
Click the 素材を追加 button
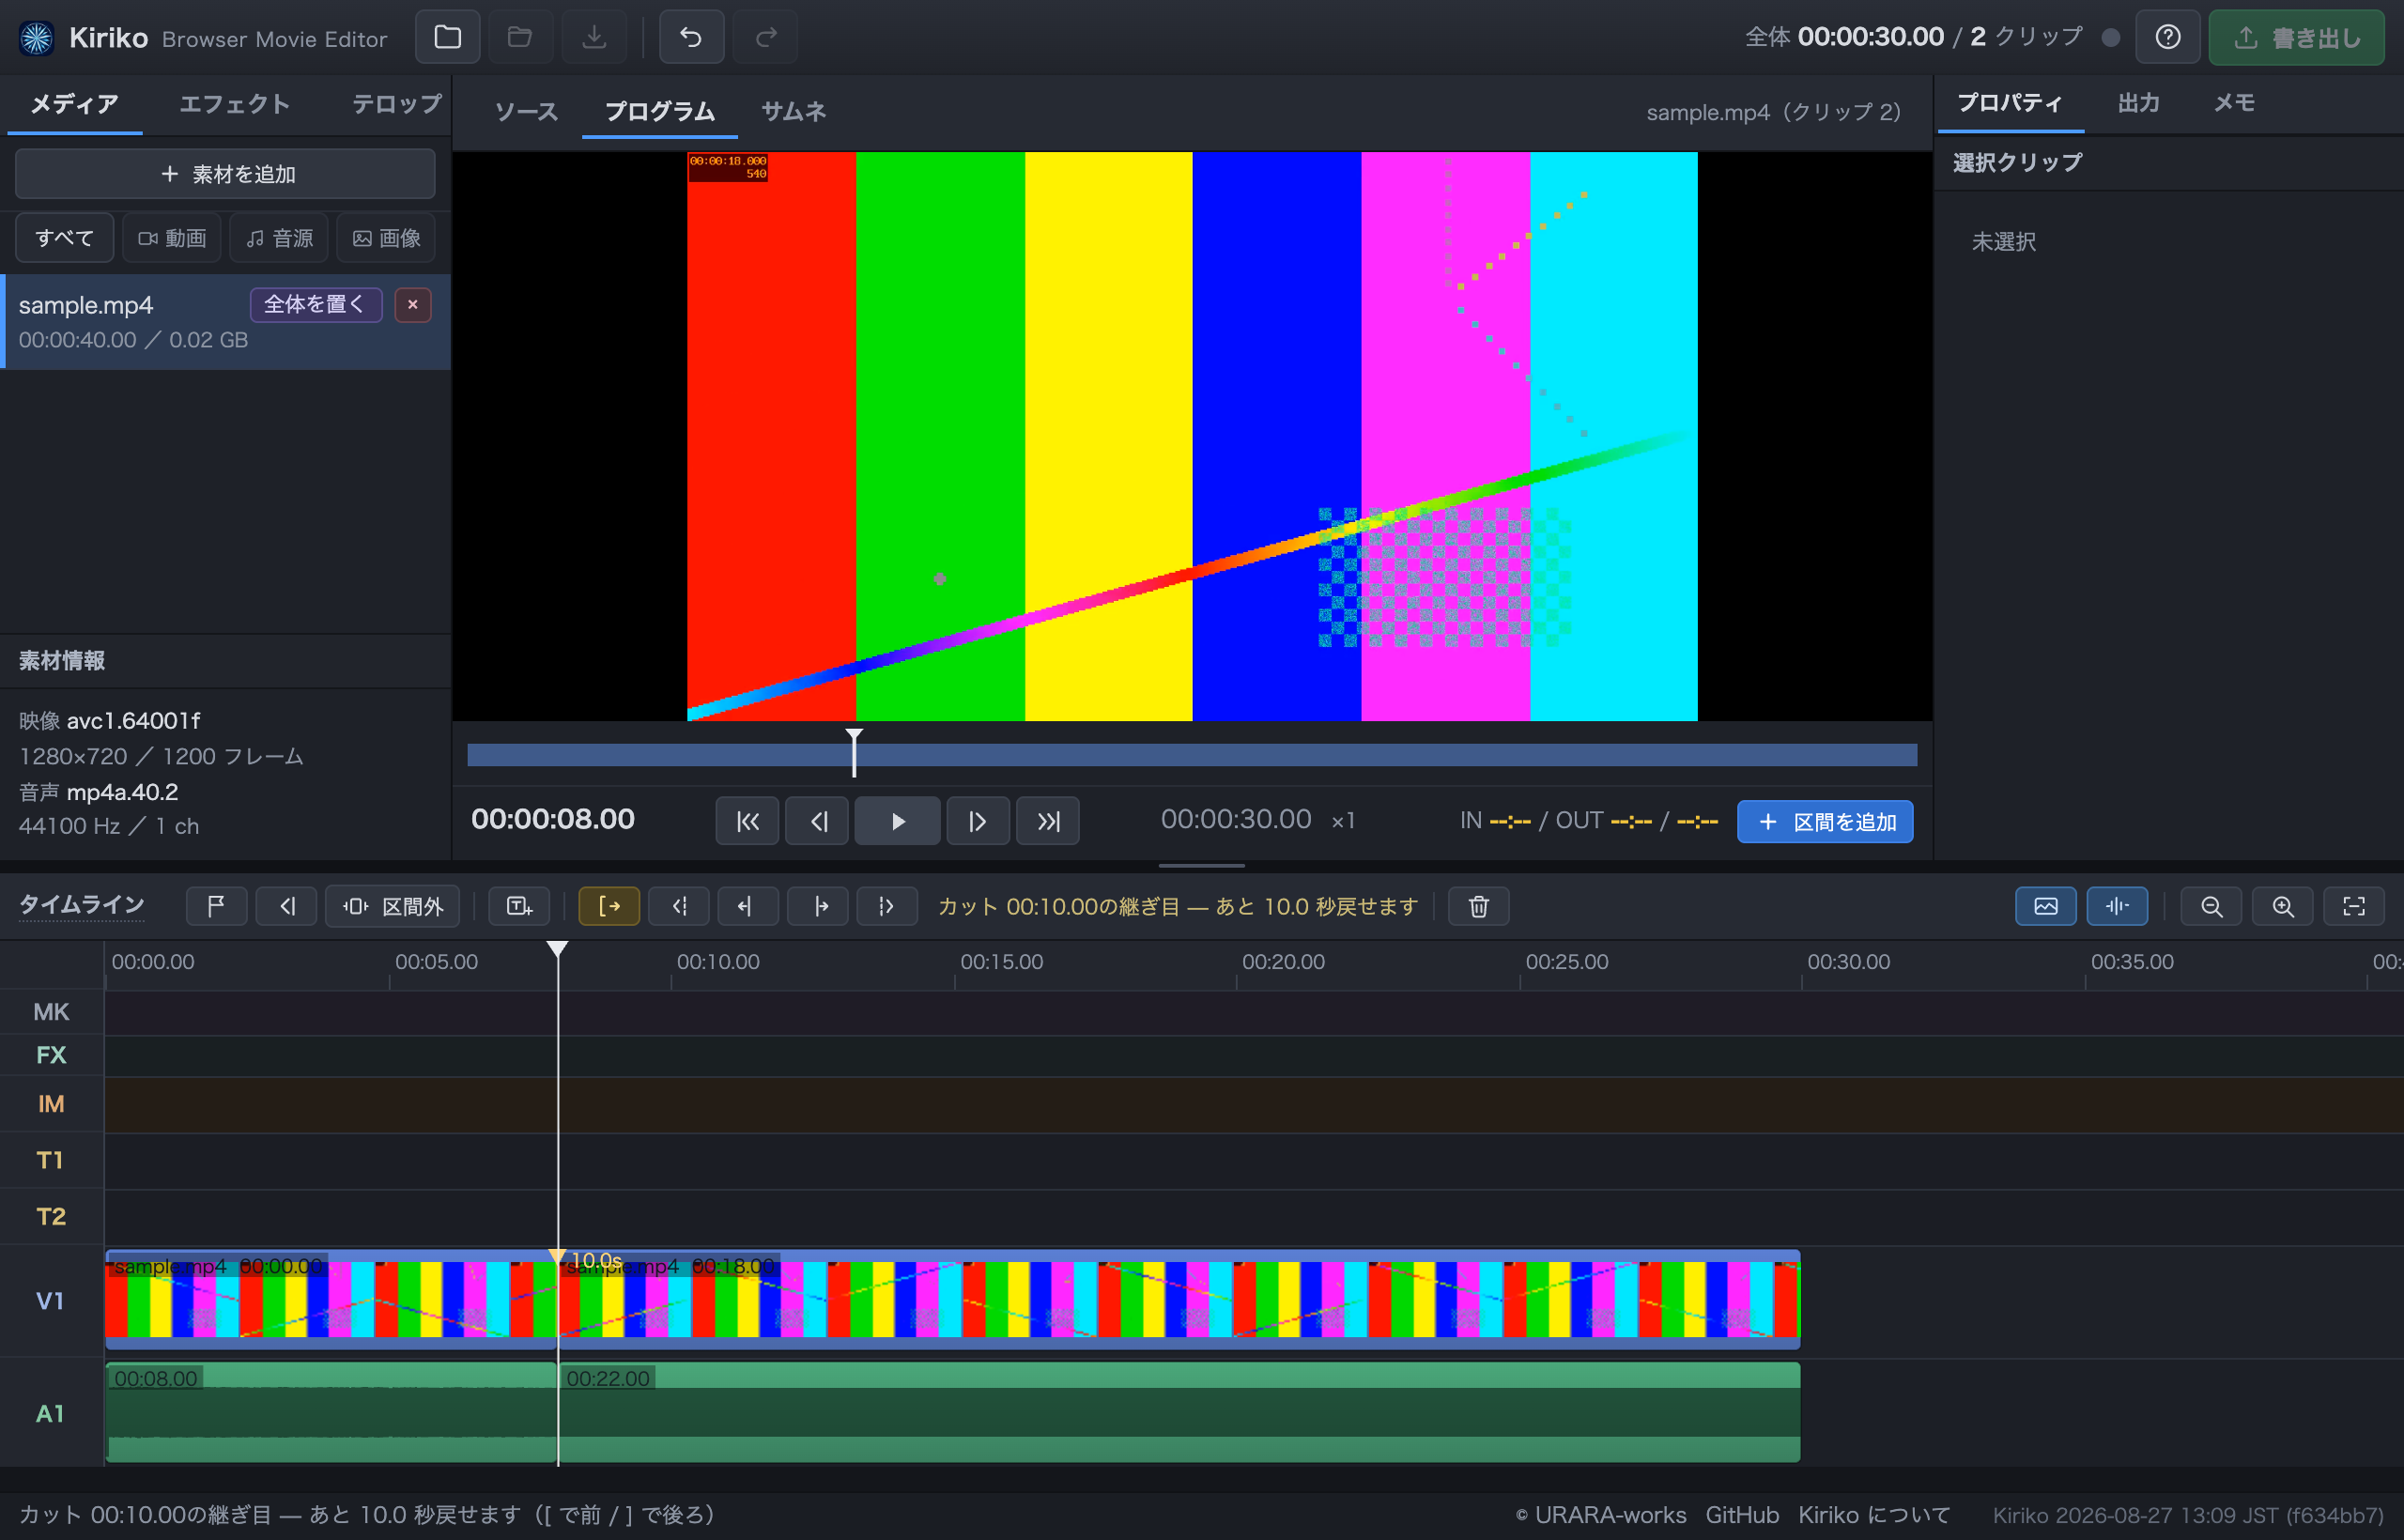[x=225, y=174]
